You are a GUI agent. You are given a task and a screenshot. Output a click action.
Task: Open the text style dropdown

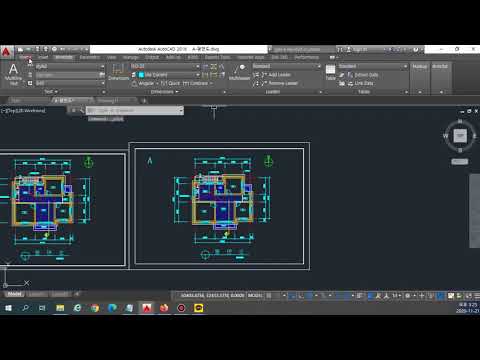pyautogui.click(x=70, y=67)
